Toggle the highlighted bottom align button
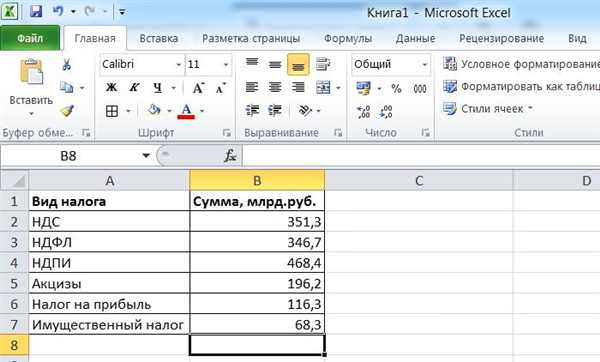This screenshot has height=362, width=600. [x=298, y=64]
